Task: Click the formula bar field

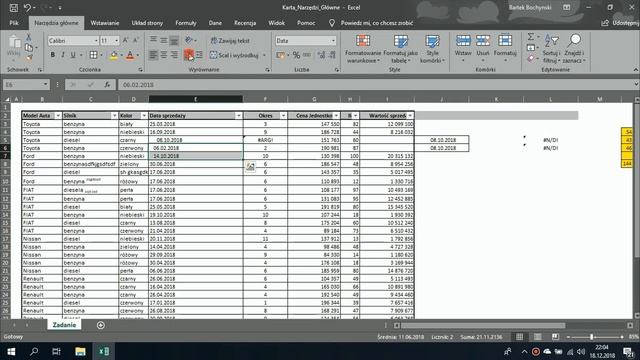Action: pos(376,84)
